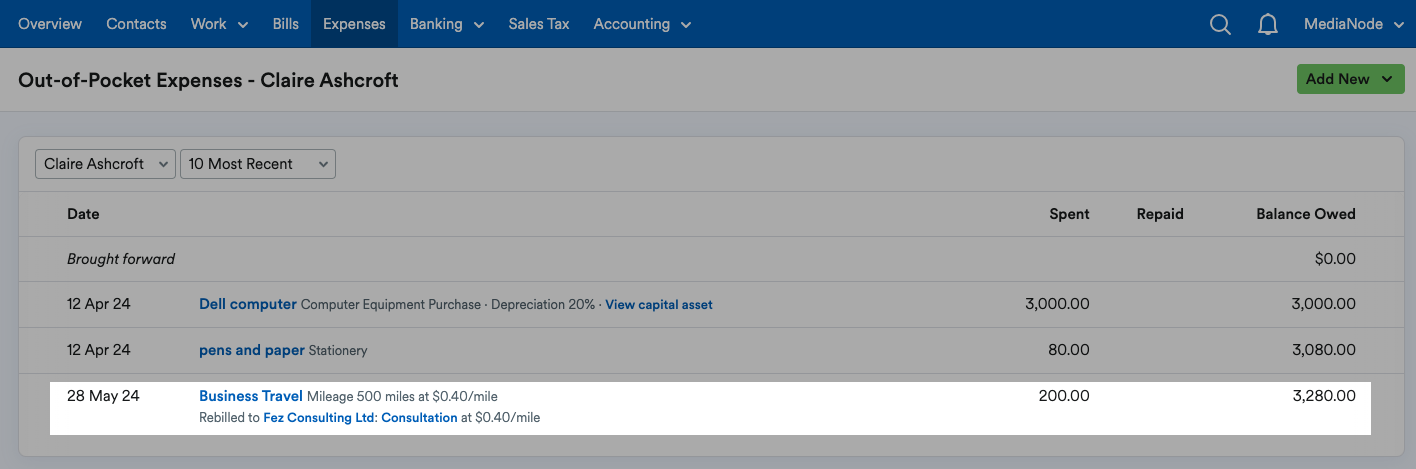Click the Spent column header
1416x469 pixels.
pyautogui.click(x=1069, y=214)
